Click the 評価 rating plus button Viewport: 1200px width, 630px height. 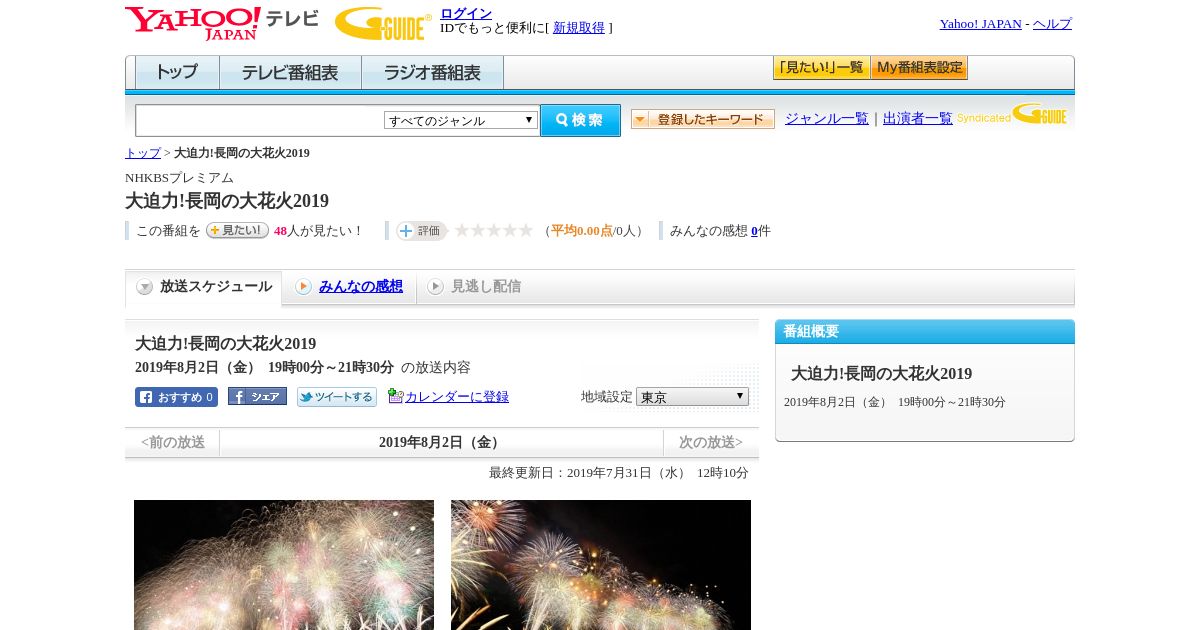point(421,231)
